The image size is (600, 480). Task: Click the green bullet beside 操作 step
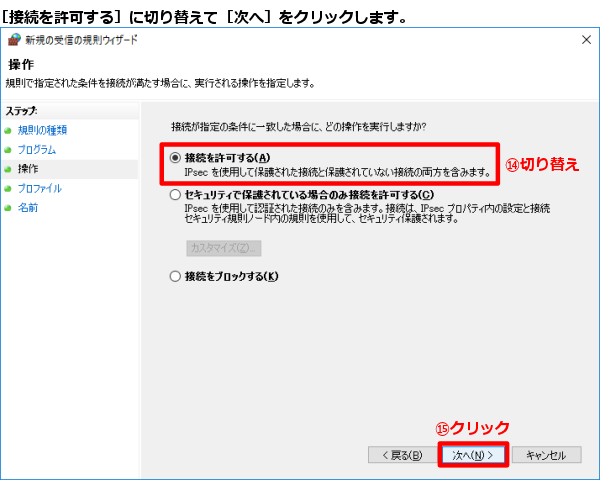(8, 169)
